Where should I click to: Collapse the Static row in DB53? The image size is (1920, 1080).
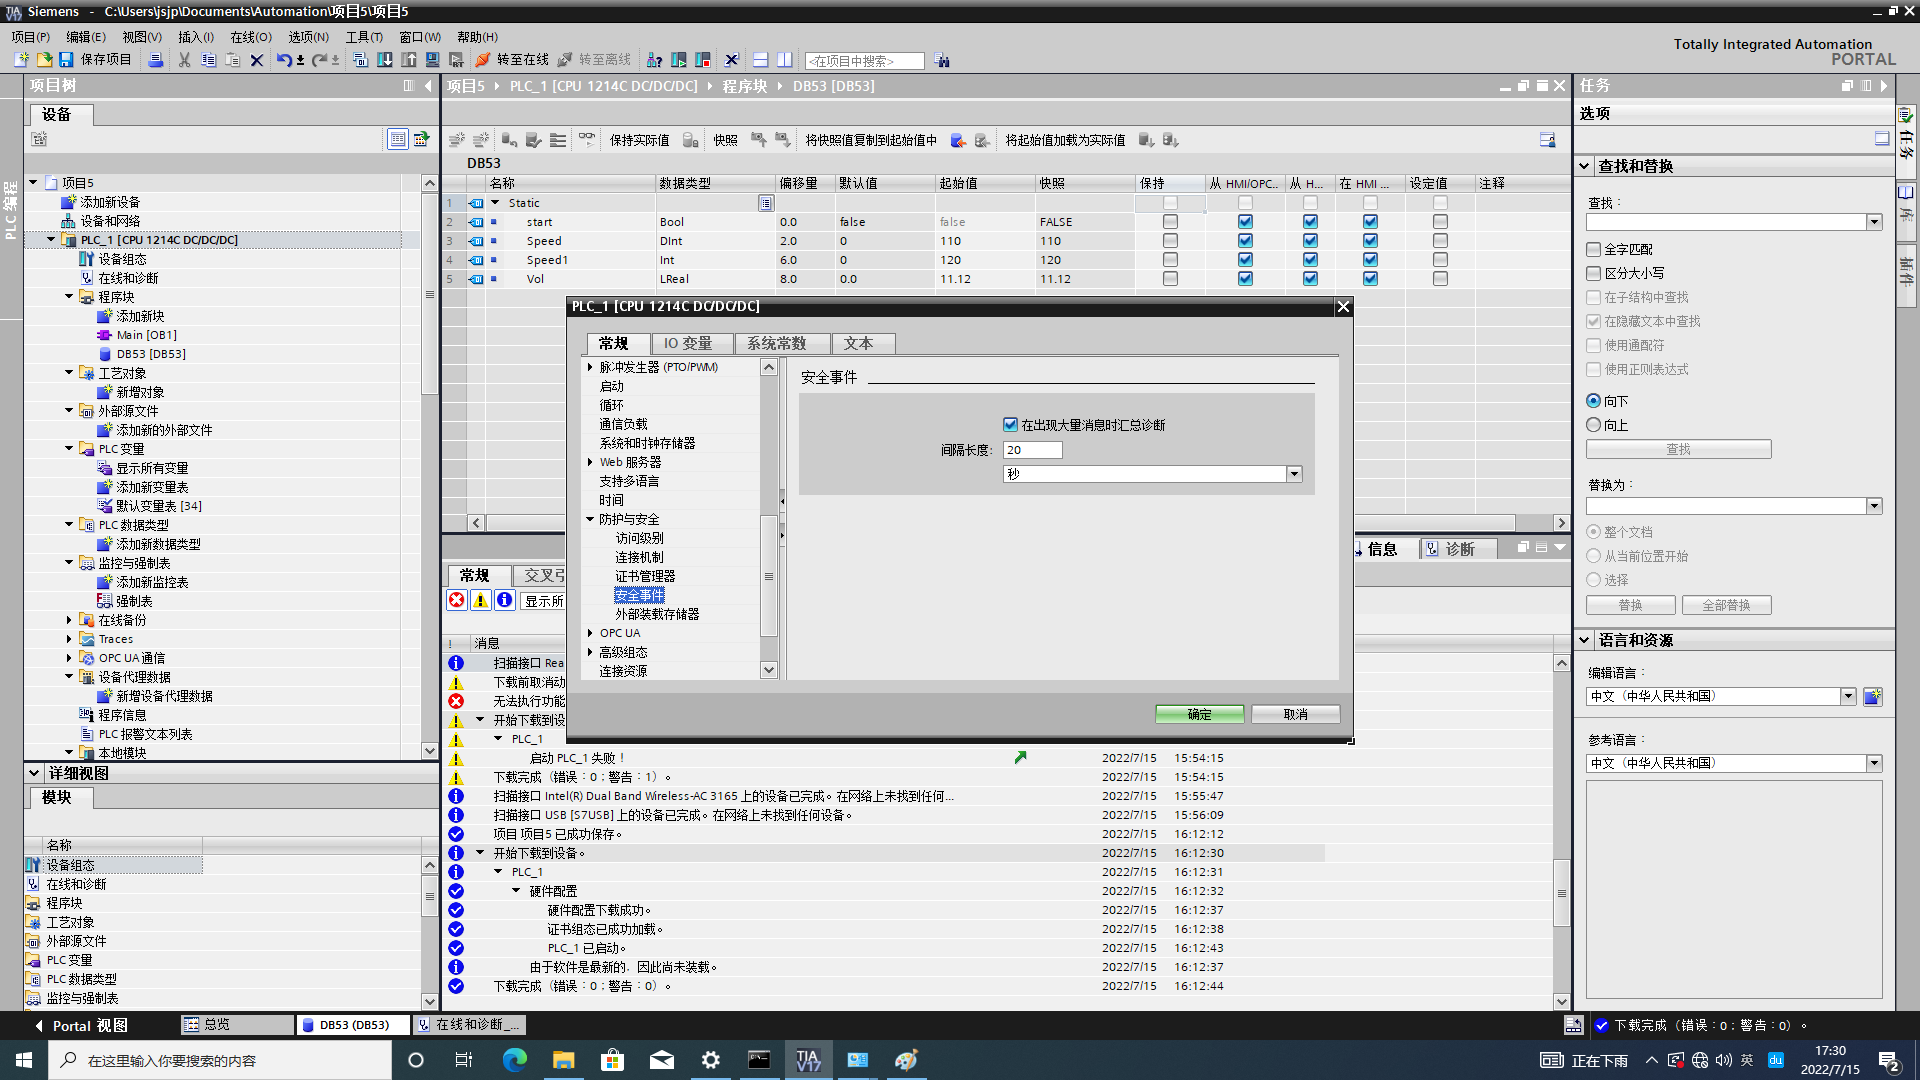pyautogui.click(x=495, y=203)
